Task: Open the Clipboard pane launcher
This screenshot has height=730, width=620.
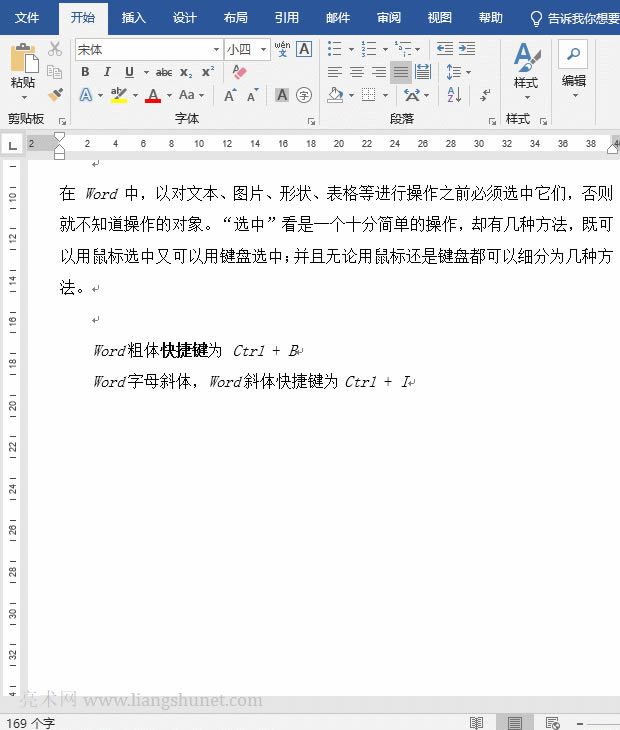Action: coord(62,122)
